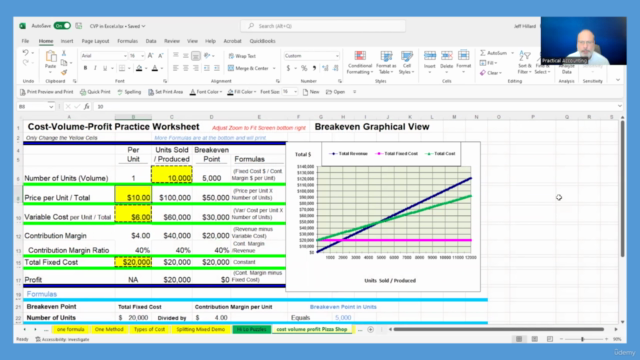Click the ribbon font color A icon
Viewport: 640px width, 360px height.
(x=155, y=68)
